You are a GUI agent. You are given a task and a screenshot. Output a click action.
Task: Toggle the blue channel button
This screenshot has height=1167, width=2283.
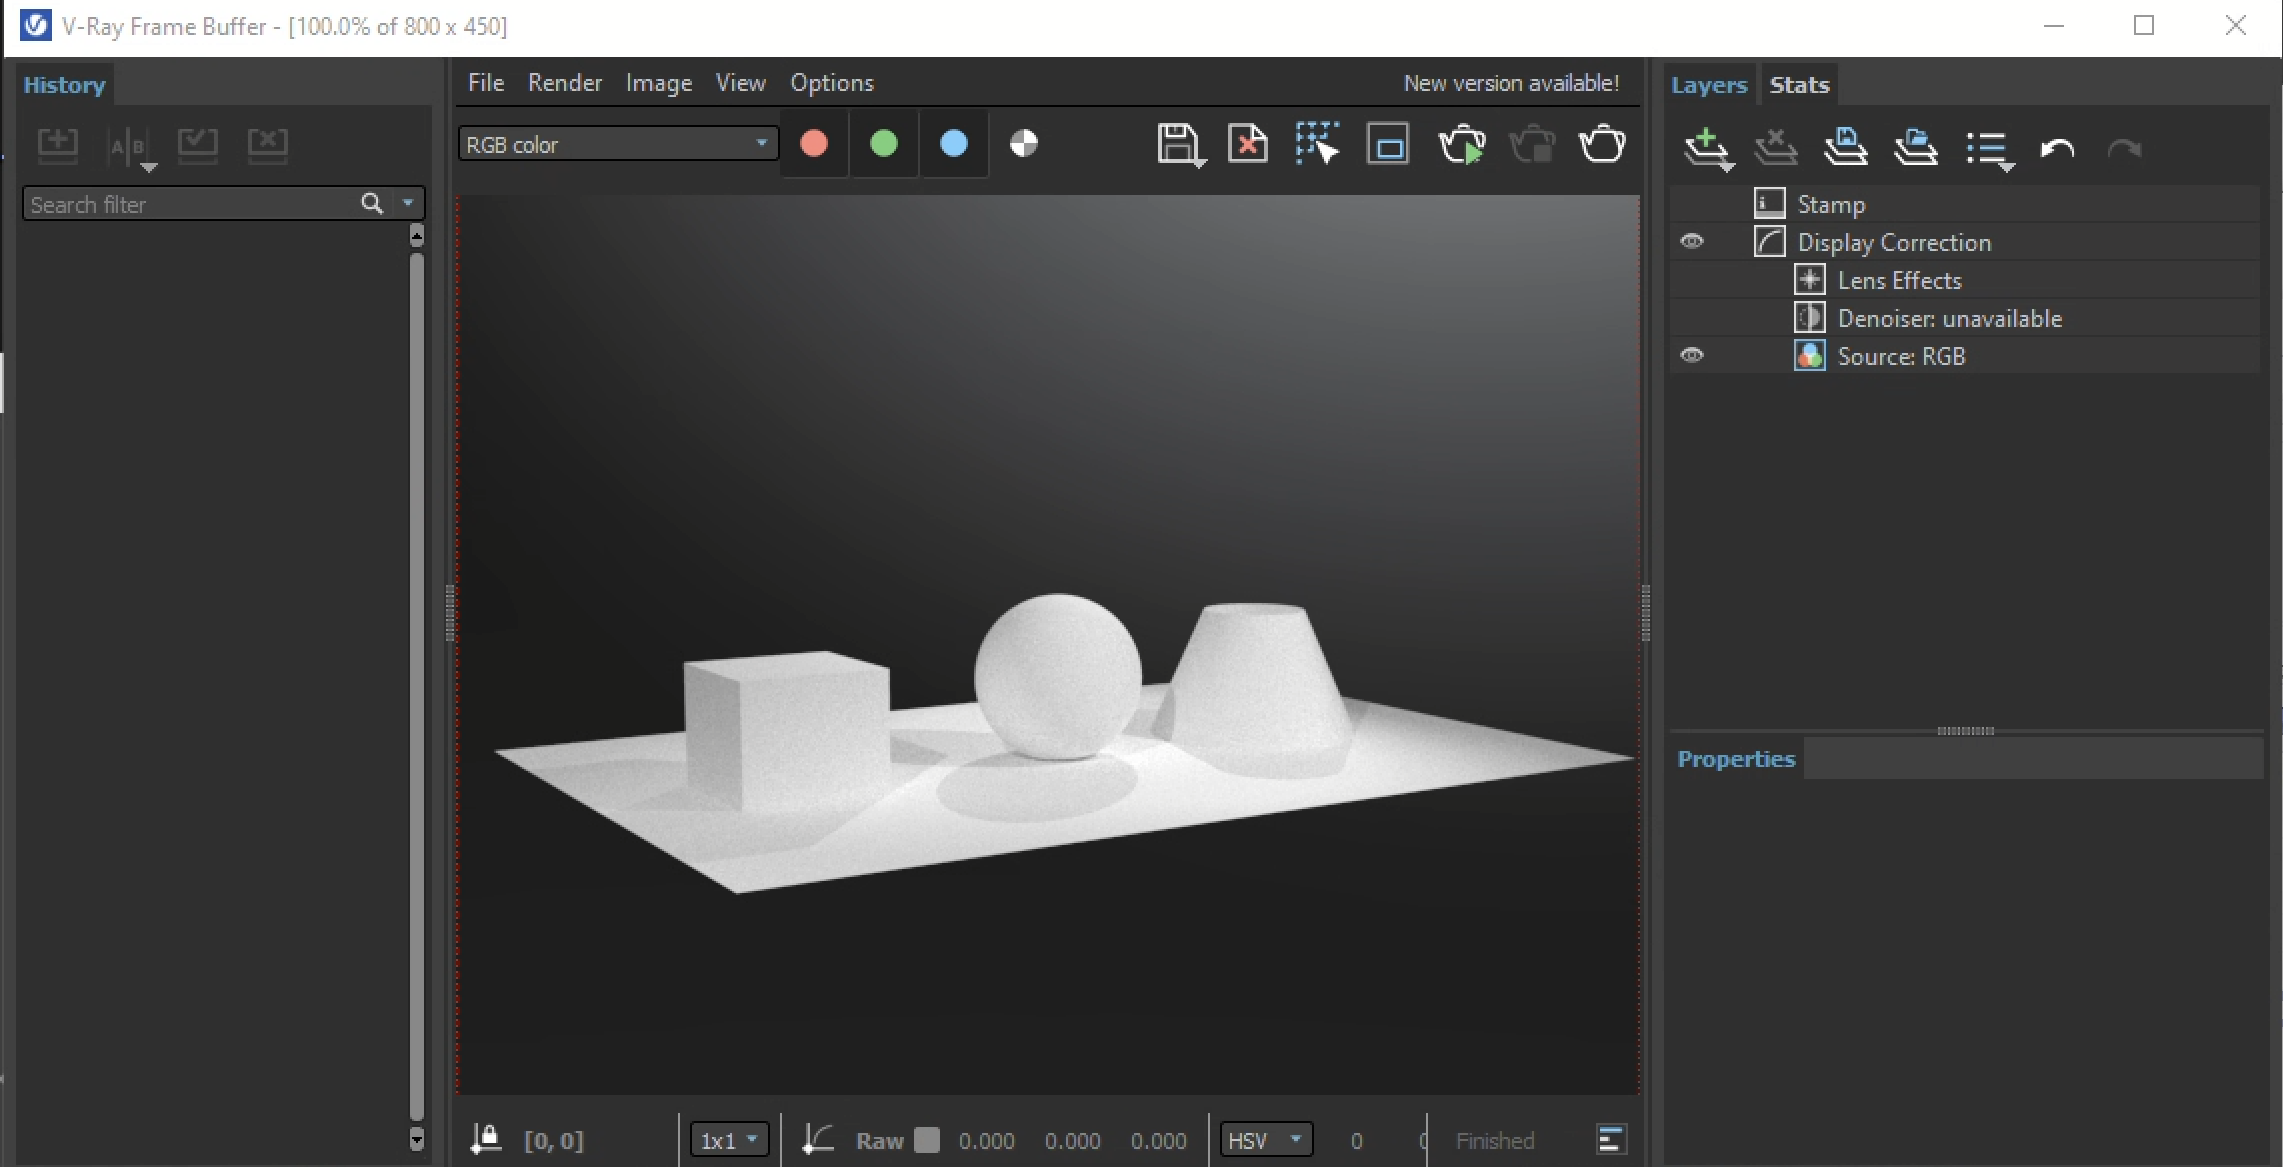(954, 145)
